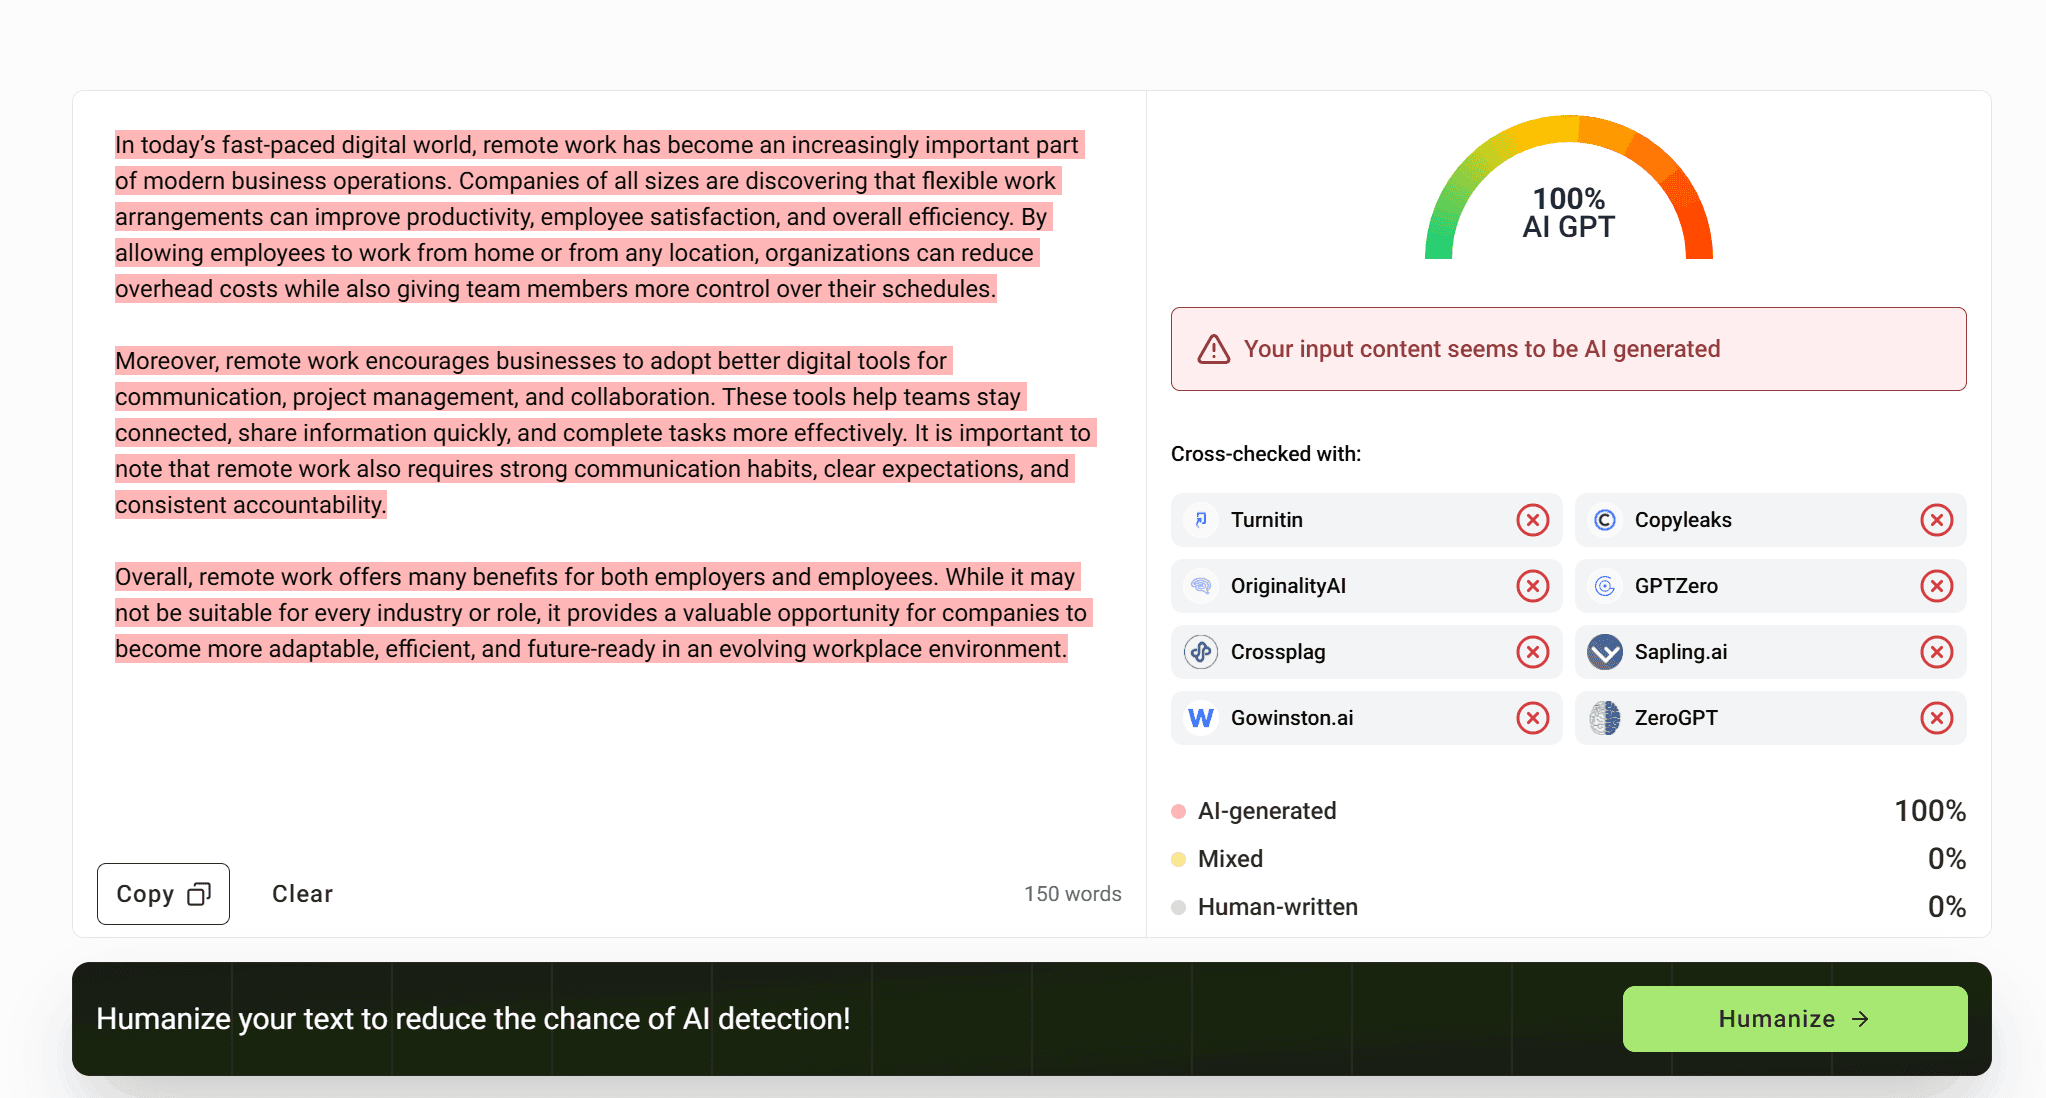Click the GPTZero logo icon
This screenshot has height=1098, width=2046.
tap(1605, 586)
